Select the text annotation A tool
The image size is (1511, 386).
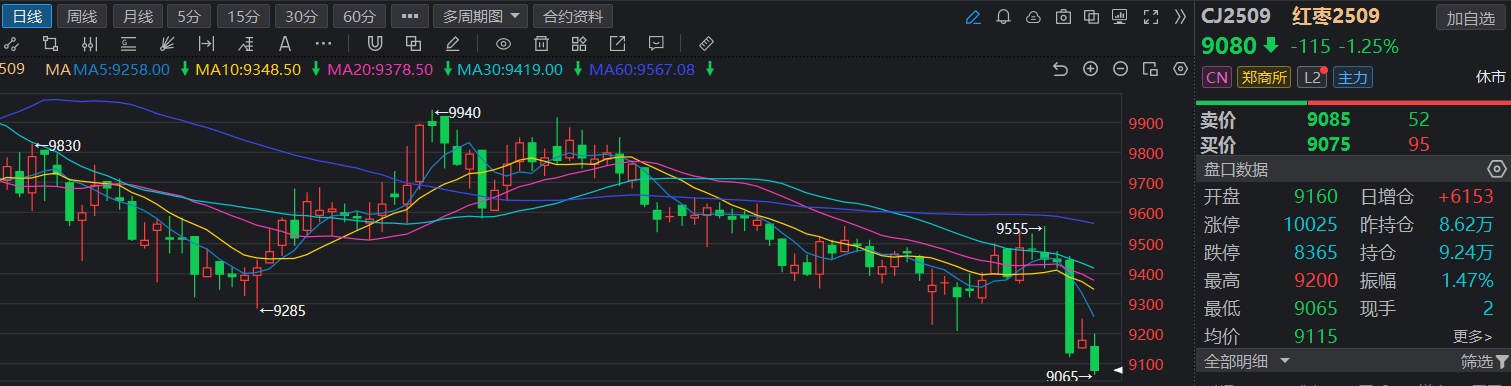tap(285, 43)
